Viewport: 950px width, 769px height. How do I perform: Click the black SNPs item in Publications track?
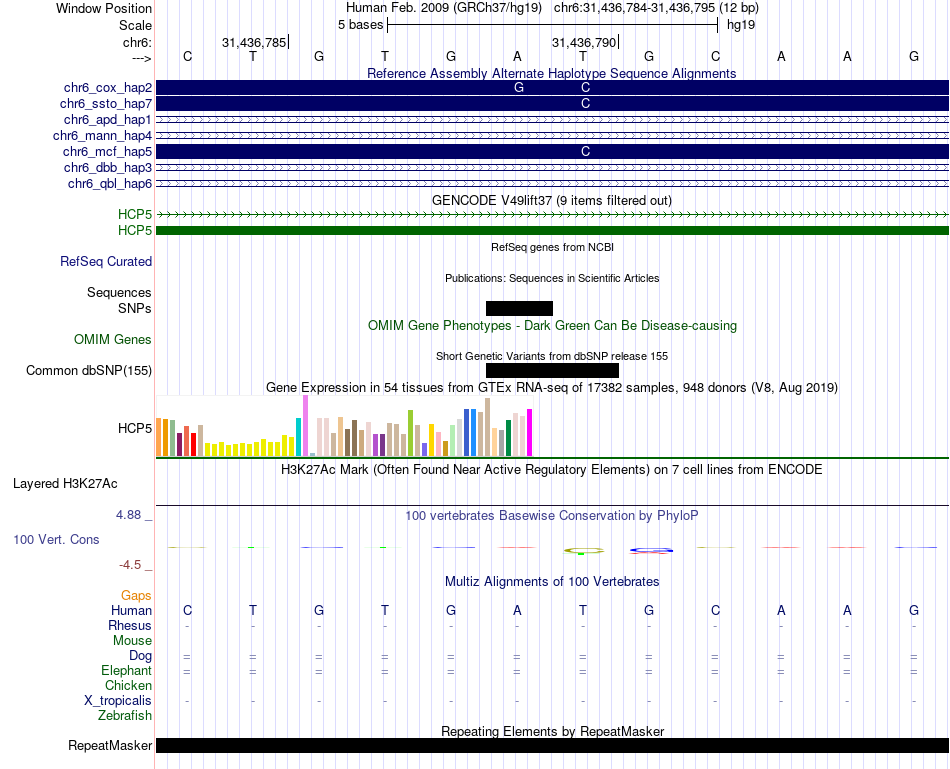(519, 308)
